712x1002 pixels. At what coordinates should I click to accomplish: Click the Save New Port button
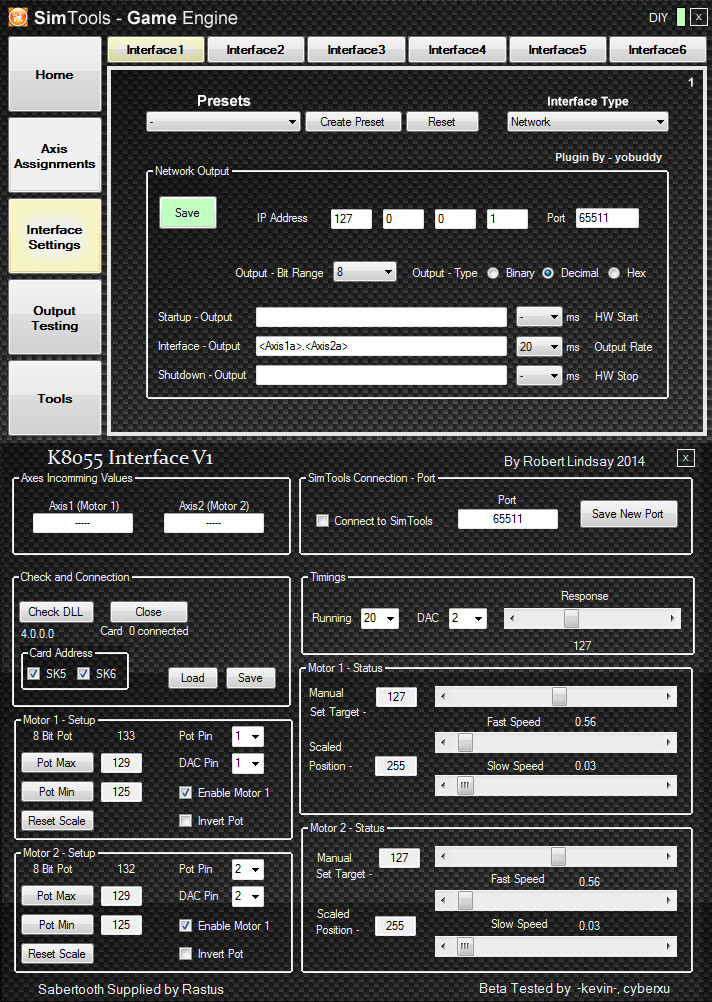pos(628,514)
